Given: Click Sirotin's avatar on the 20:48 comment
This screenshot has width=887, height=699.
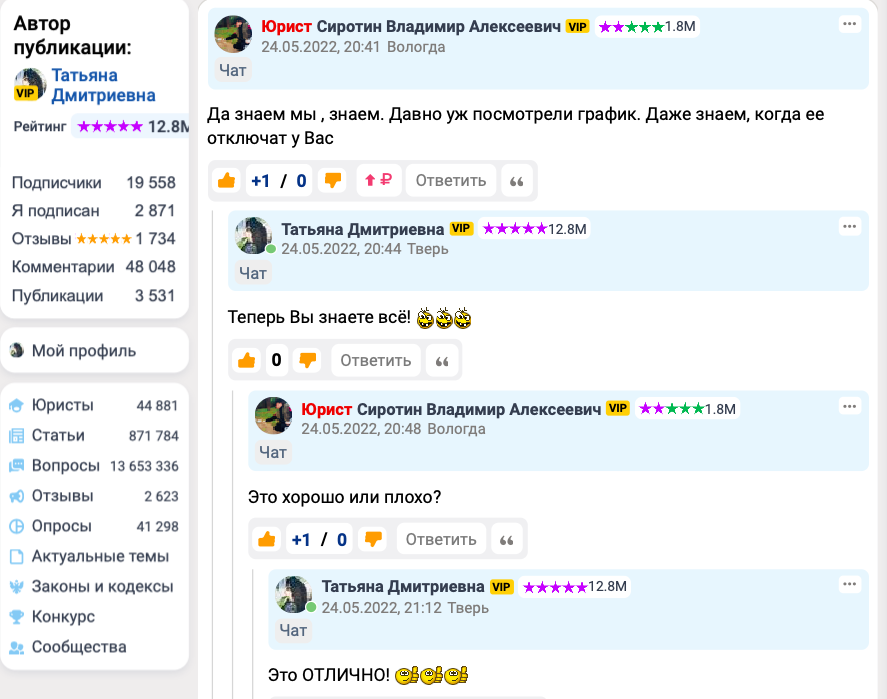Looking at the screenshot, I should pos(274,415).
